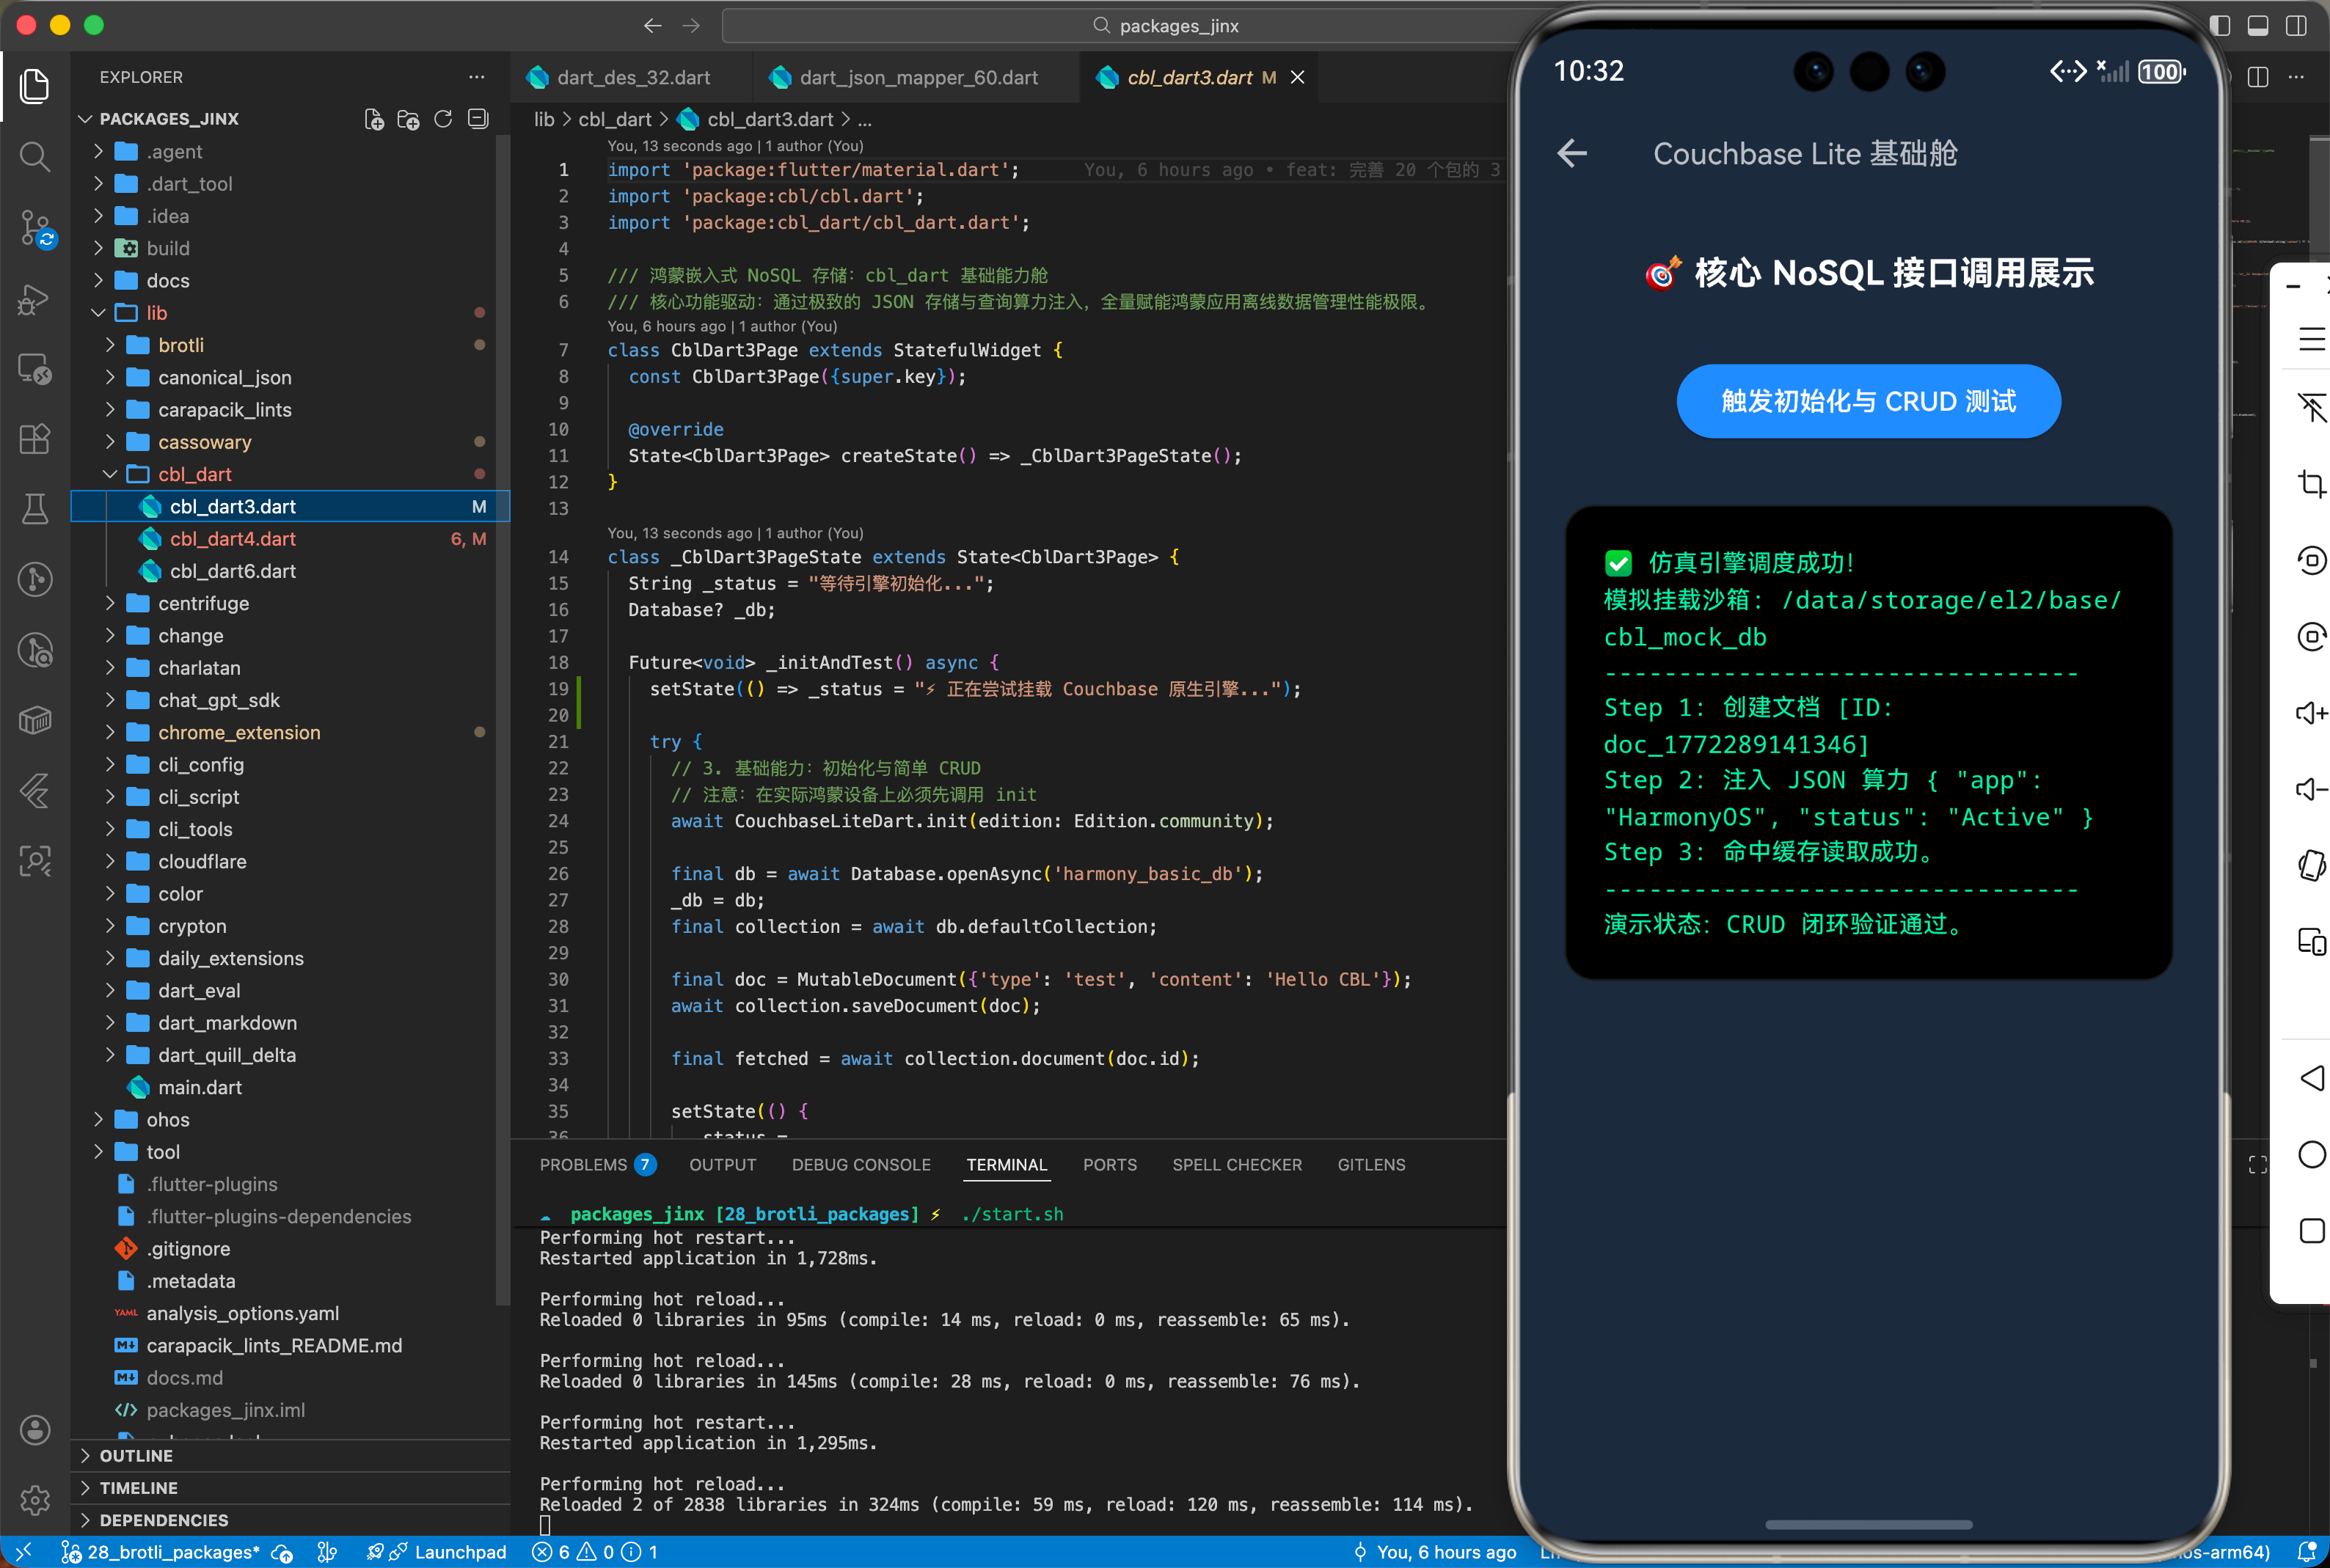Click New File icon in explorer header
Screen dimensions: 2330x1568
pos(374,119)
